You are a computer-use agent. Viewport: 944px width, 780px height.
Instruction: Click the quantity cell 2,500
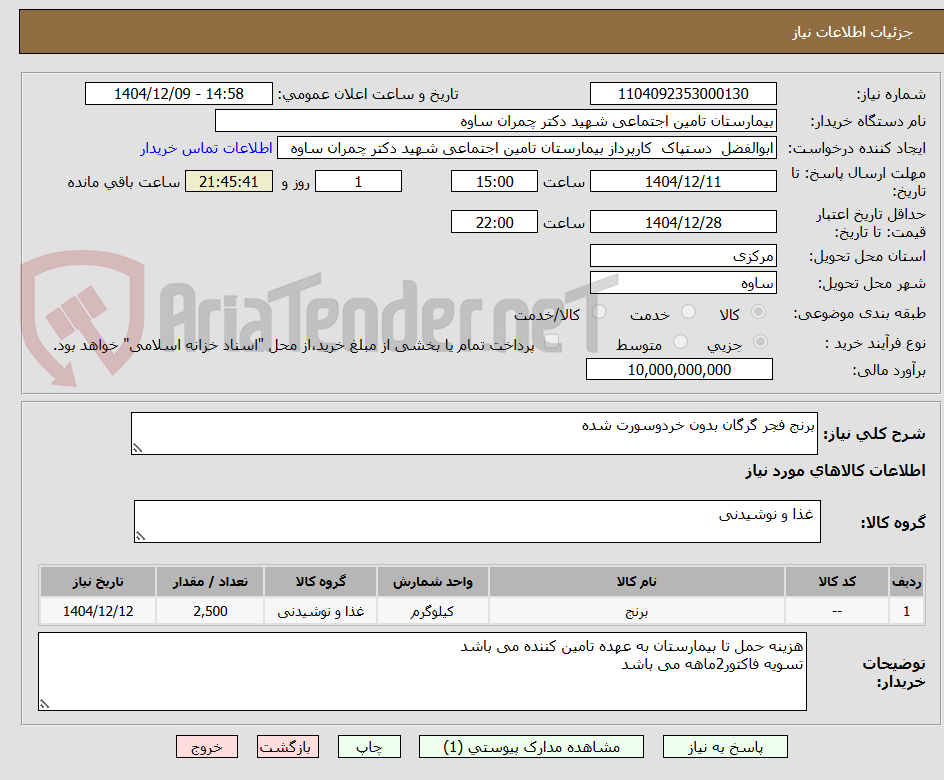[x=210, y=611]
